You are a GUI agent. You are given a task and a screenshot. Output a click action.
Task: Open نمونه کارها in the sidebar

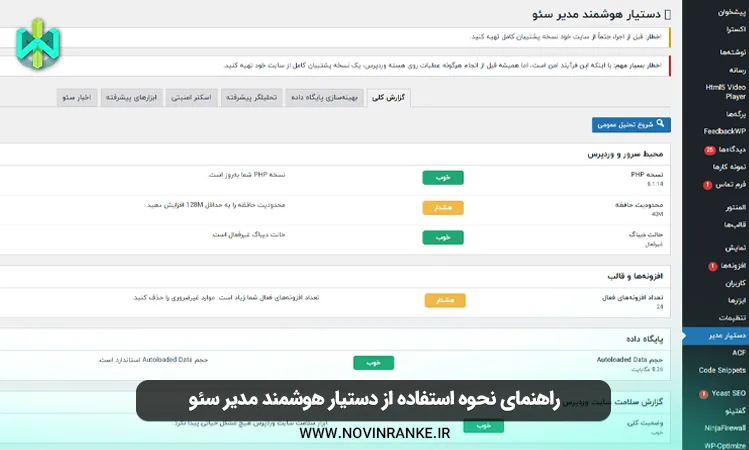click(x=729, y=167)
